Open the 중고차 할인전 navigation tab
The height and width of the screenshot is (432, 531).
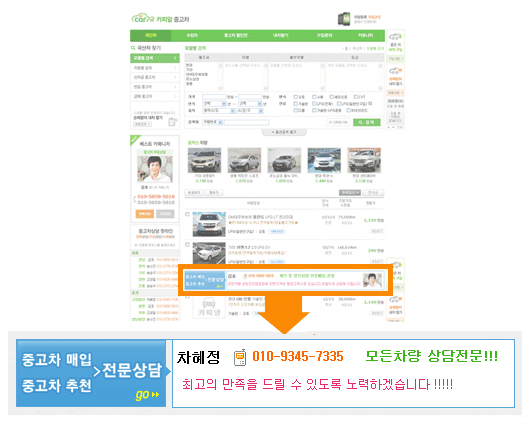236,35
